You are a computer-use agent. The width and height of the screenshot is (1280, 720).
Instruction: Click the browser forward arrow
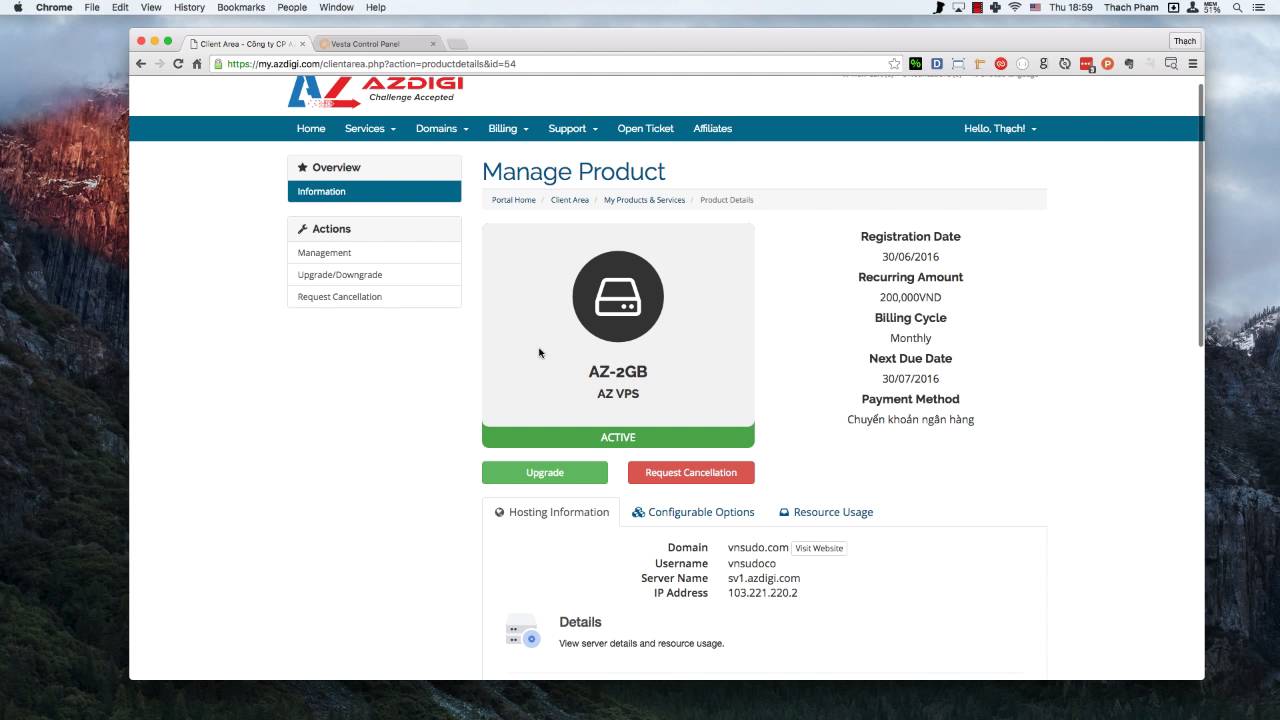[159, 63]
